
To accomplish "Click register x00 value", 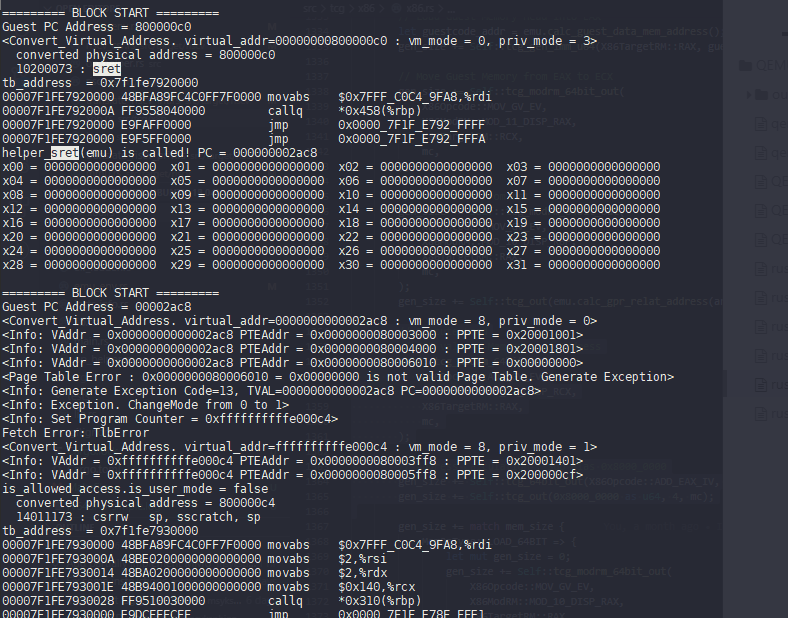I will click(x=100, y=167).
